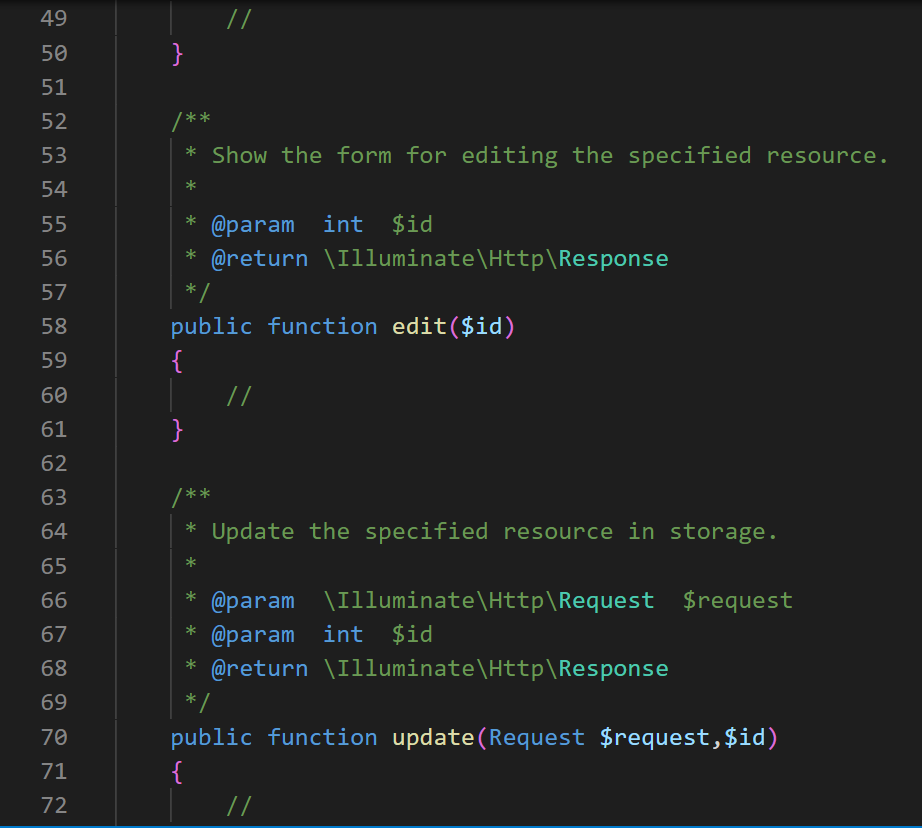Place cursor on the edit function name

click(419, 327)
